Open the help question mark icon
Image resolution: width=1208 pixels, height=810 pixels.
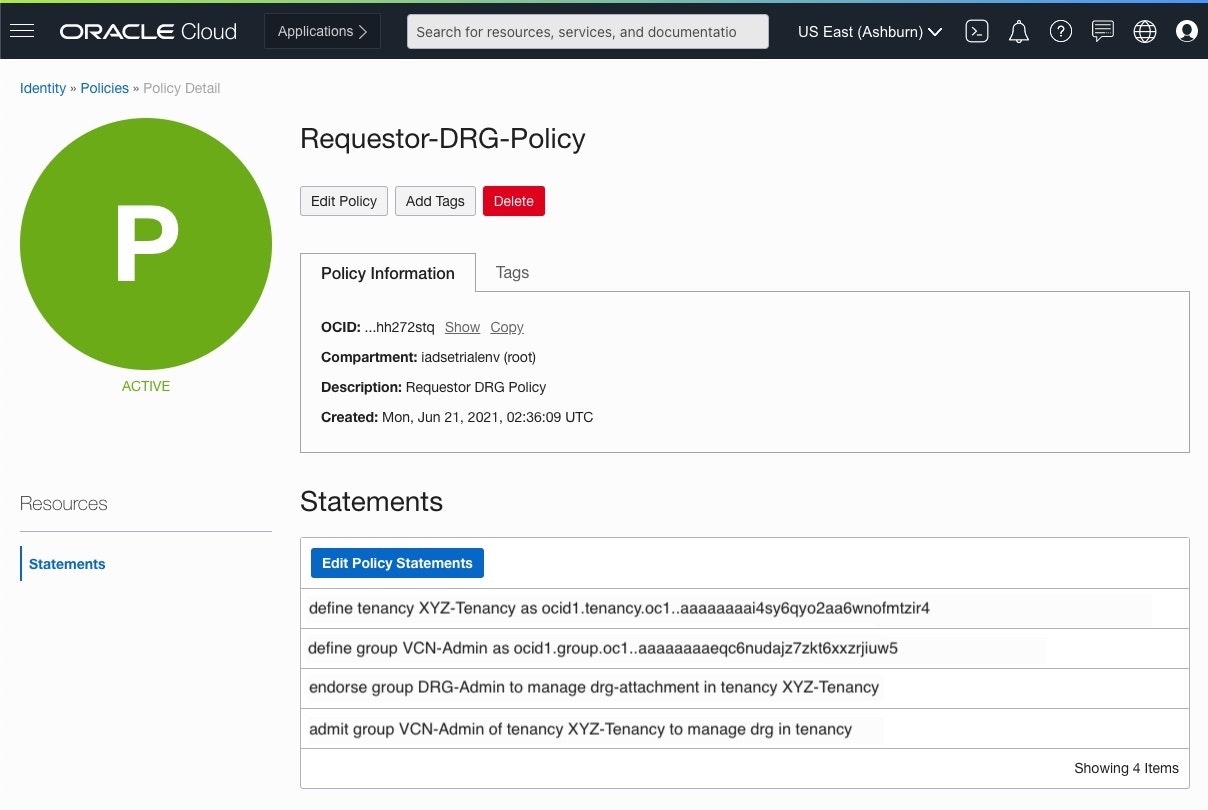click(x=1061, y=32)
